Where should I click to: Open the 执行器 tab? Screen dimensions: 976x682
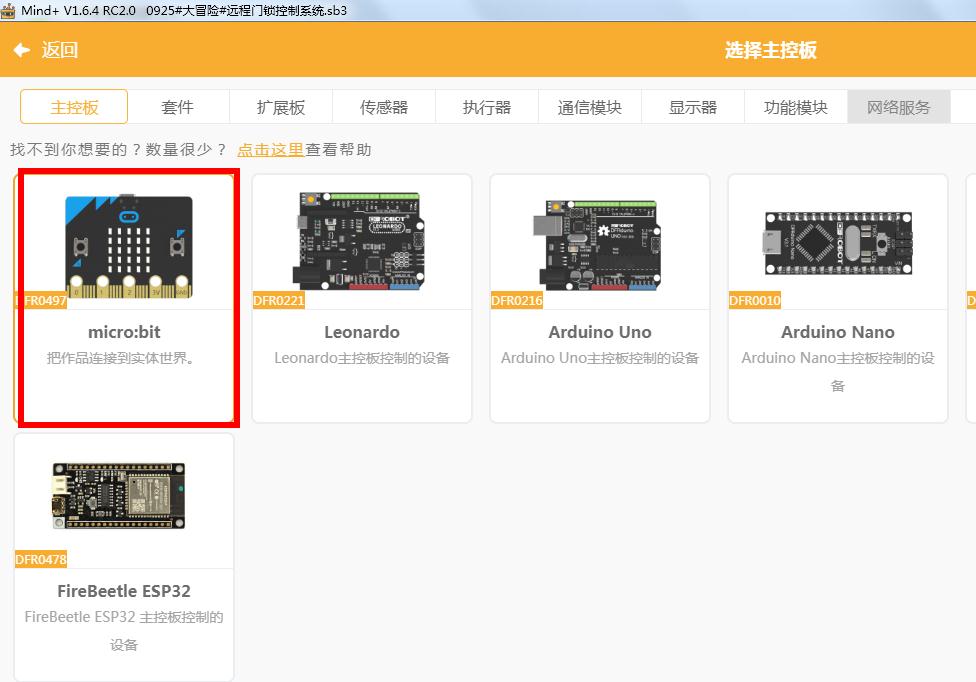pos(487,107)
